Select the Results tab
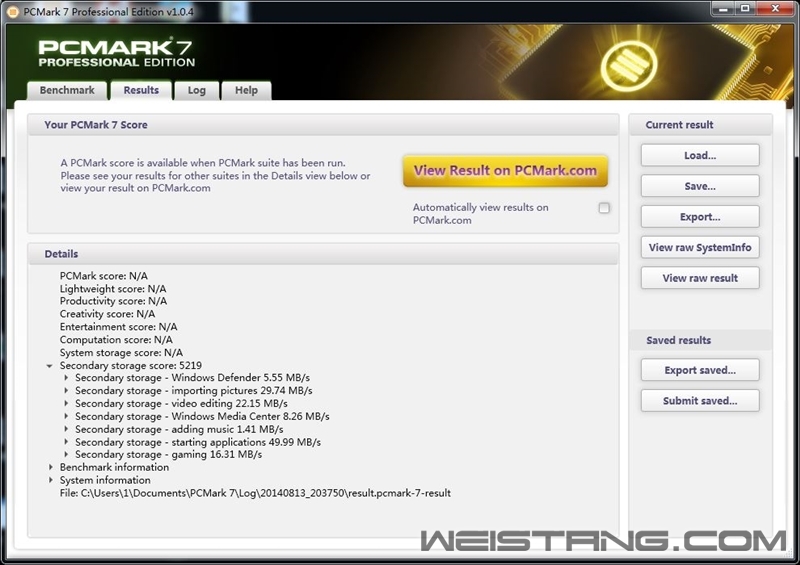Screen dimensions: 800x565 (141, 90)
